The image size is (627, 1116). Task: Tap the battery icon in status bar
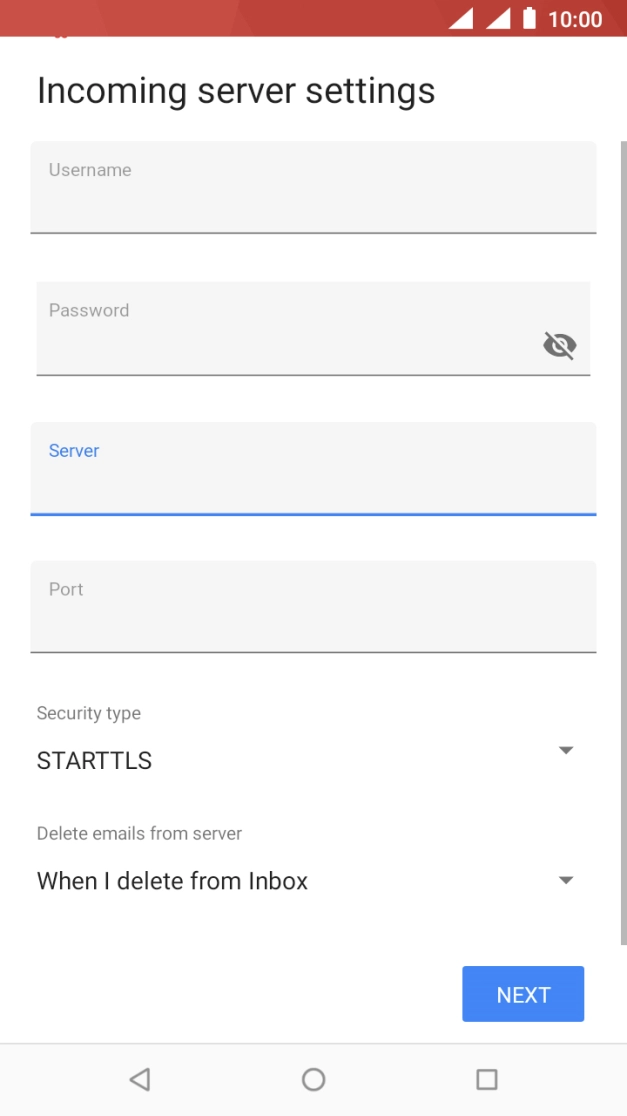tap(529, 18)
